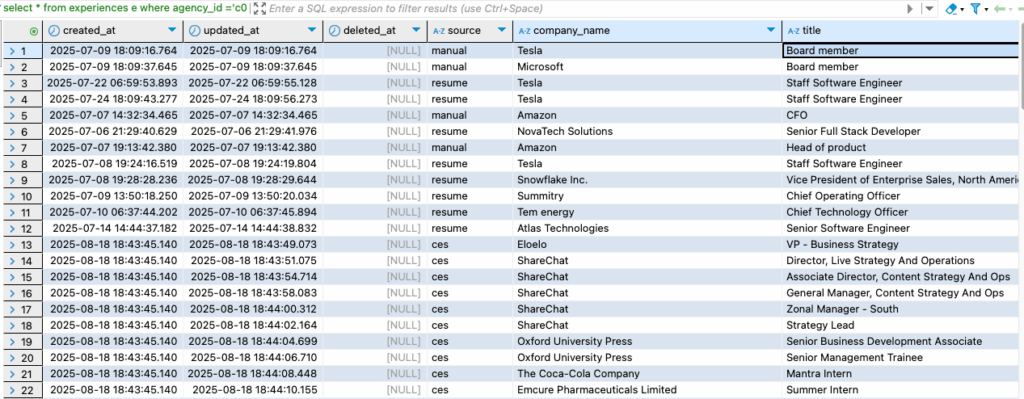This screenshot has height=399, width=1024.
Task: Select row number 17 header
Action: point(23,310)
